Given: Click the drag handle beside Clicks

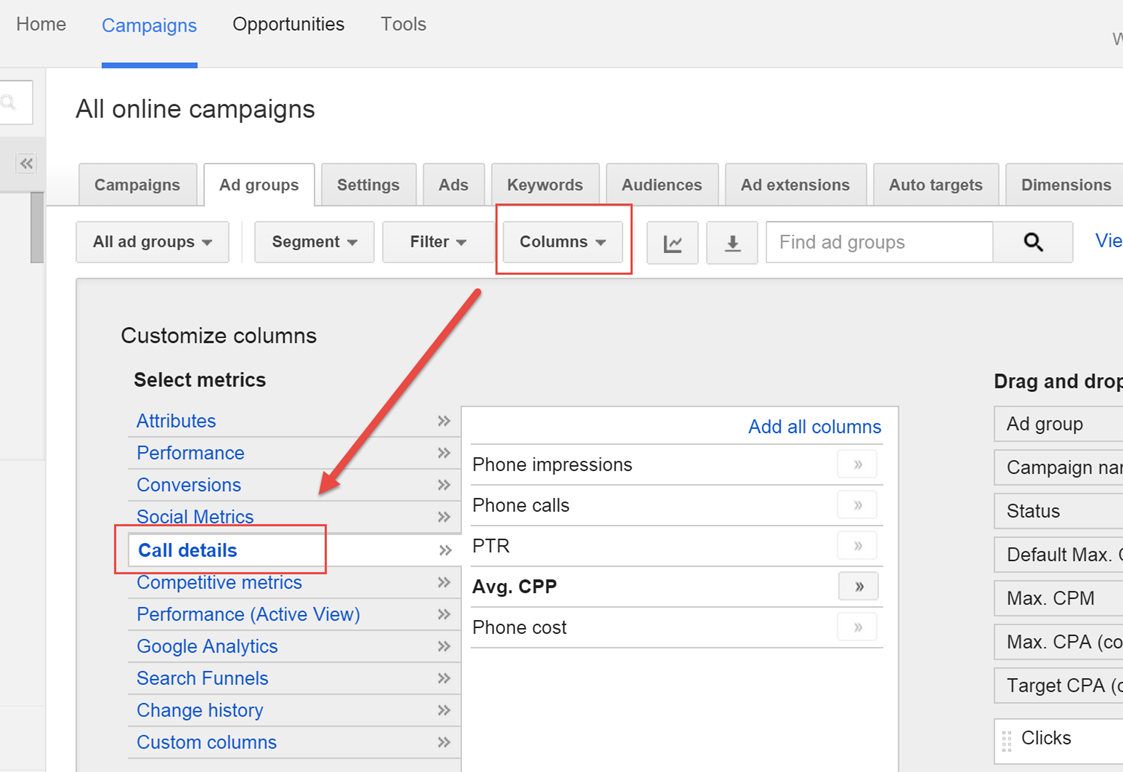Looking at the screenshot, I should click(1006, 740).
